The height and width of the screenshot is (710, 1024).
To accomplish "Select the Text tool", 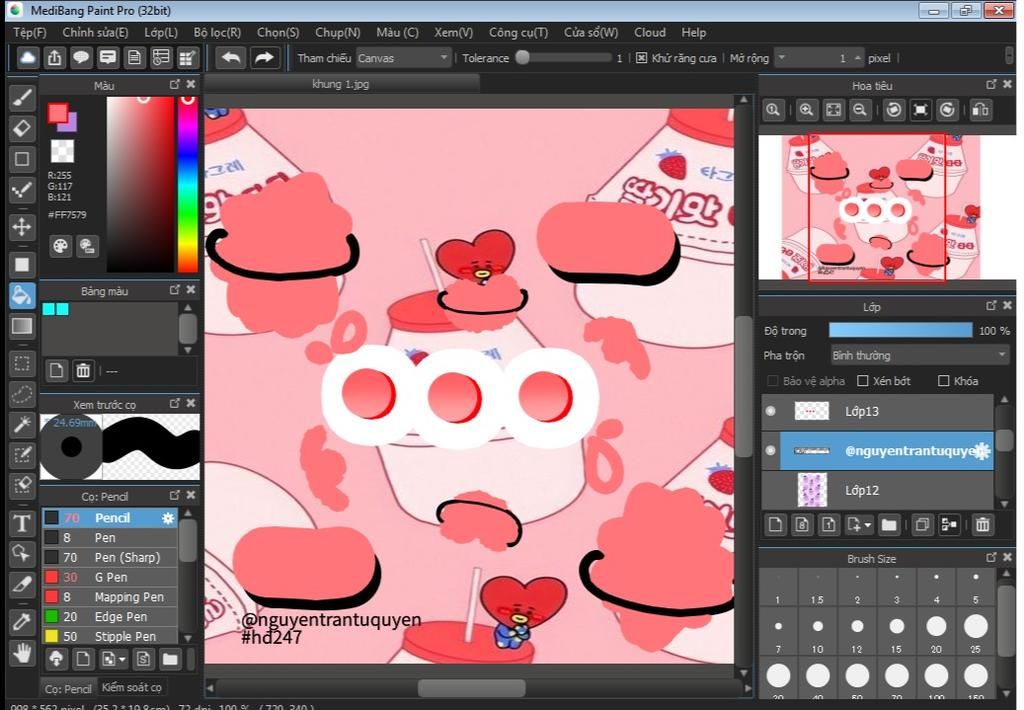I will coord(22,523).
